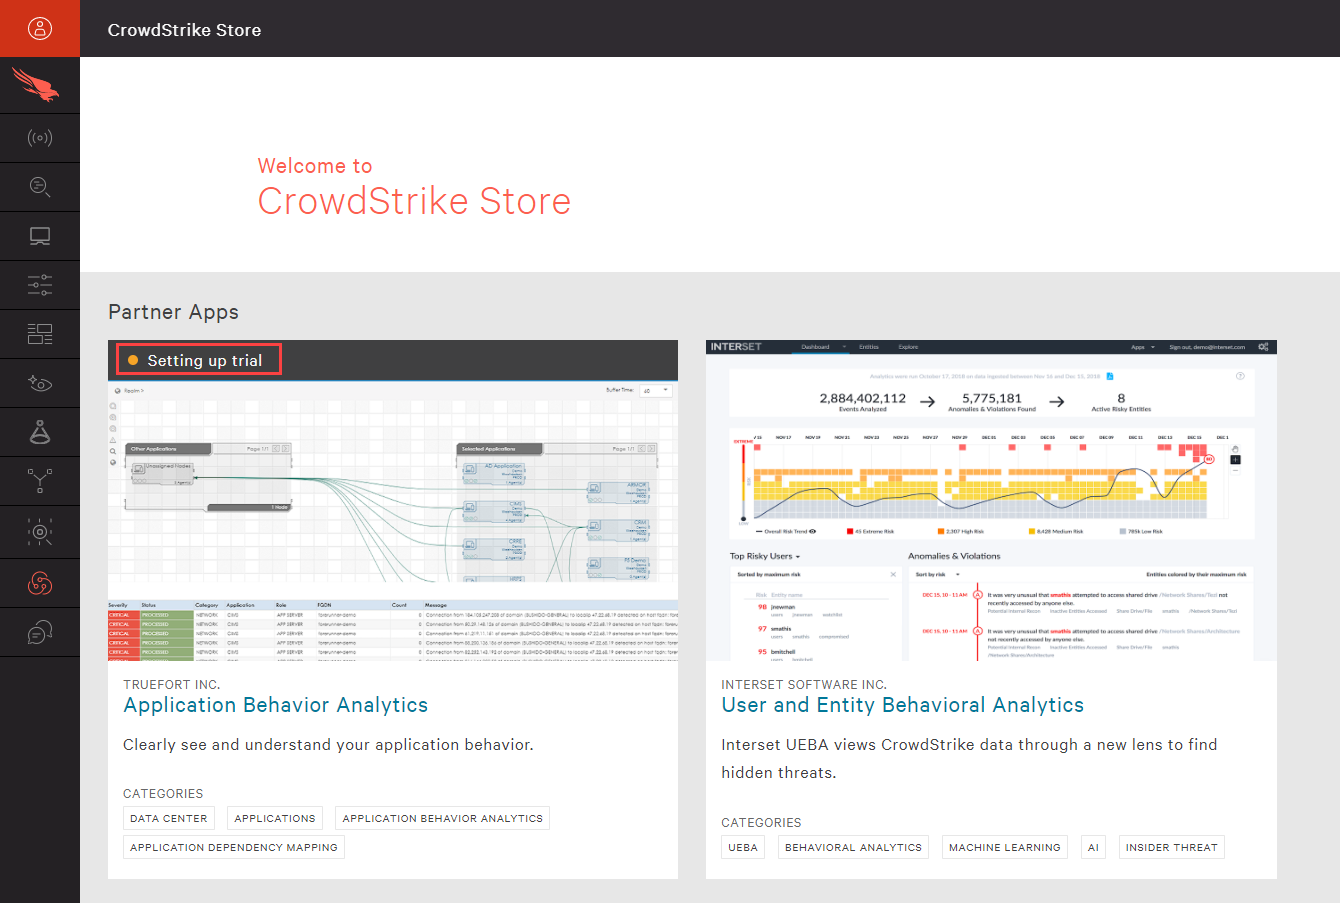The height and width of the screenshot is (903, 1340).
Task: Select the UEBA category tag
Action: point(743,847)
